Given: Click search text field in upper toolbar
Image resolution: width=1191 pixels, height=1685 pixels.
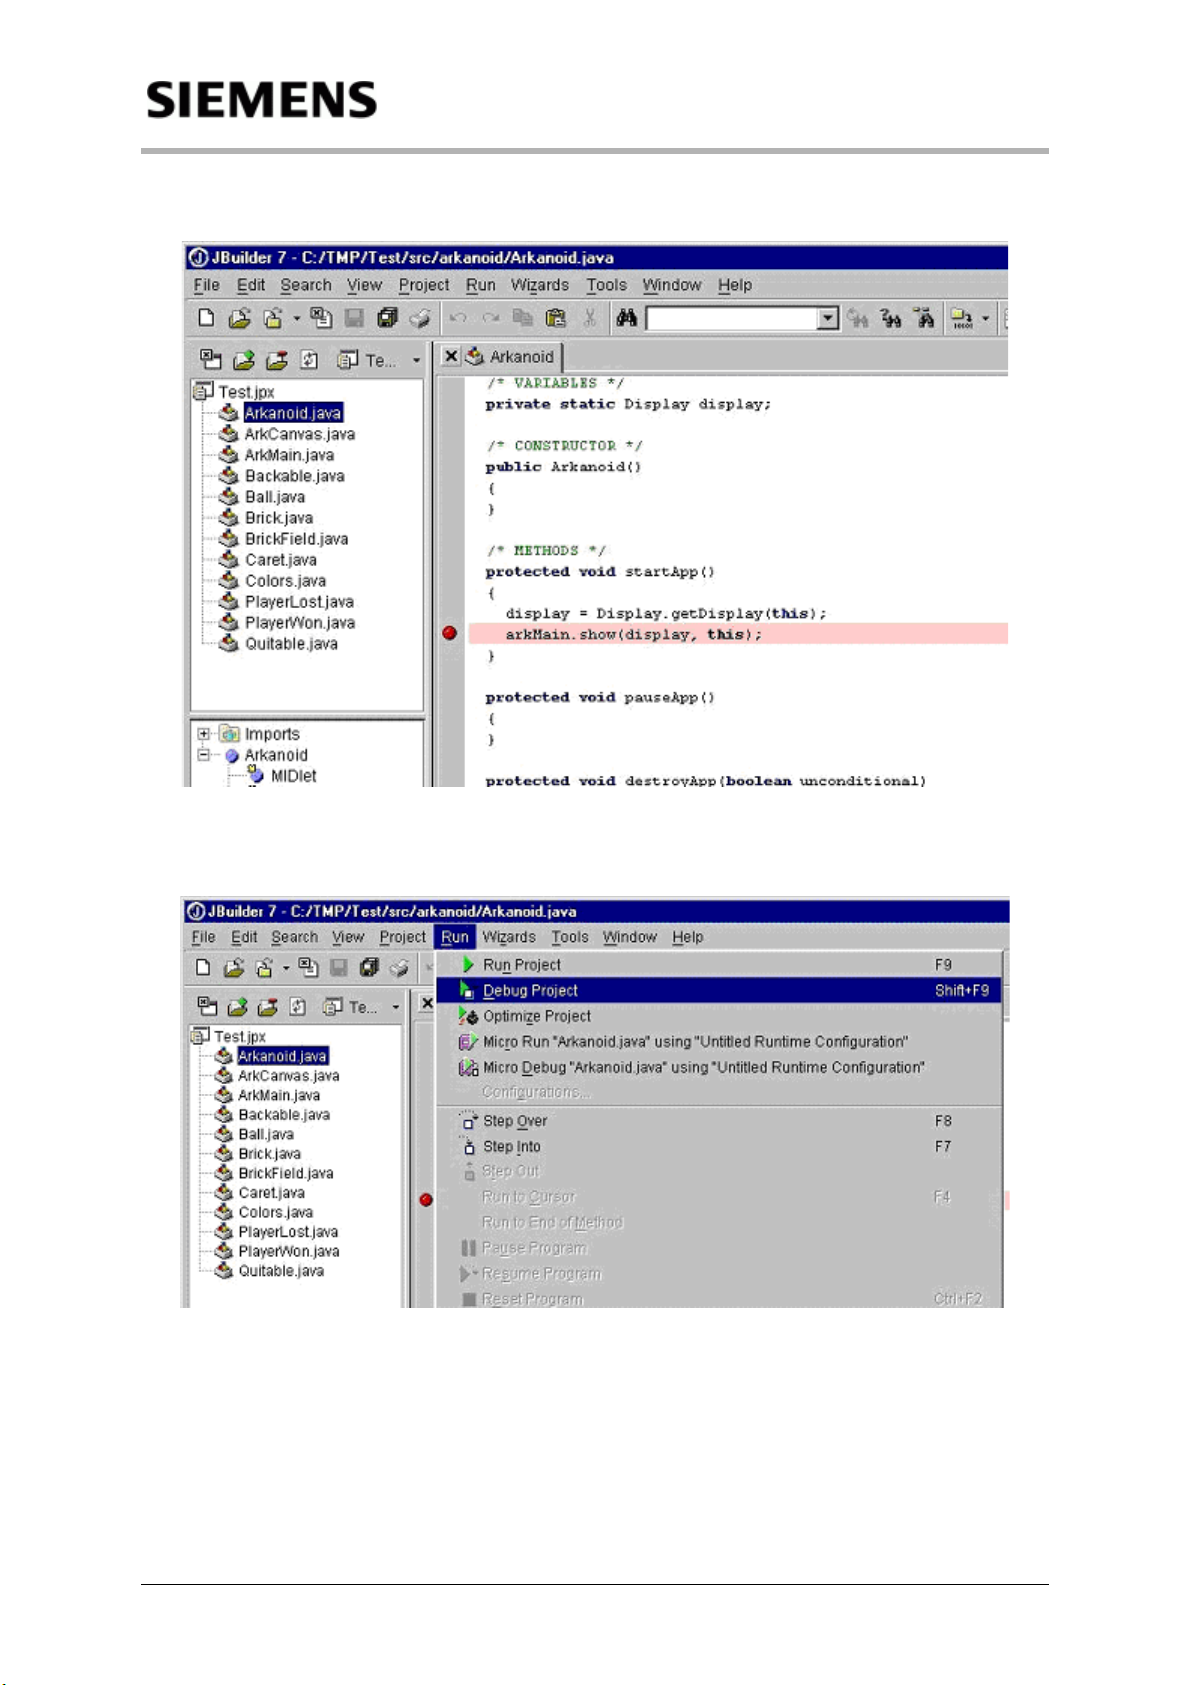Looking at the screenshot, I should [x=732, y=318].
